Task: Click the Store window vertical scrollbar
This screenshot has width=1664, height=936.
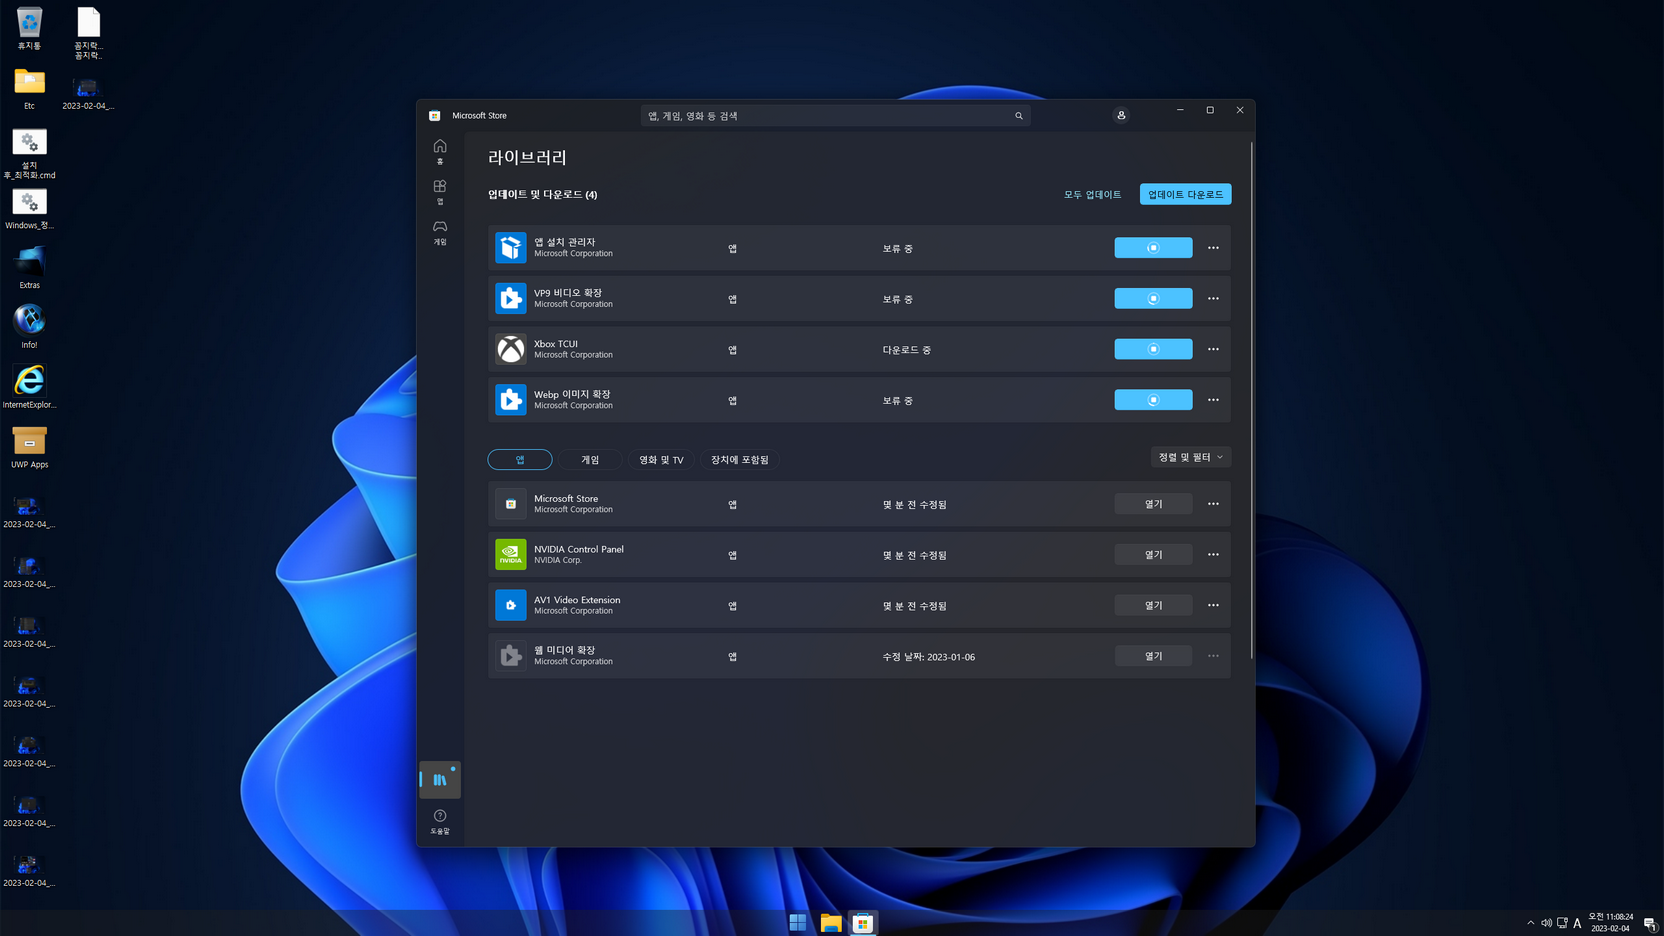Action: pyautogui.click(x=1251, y=400)
